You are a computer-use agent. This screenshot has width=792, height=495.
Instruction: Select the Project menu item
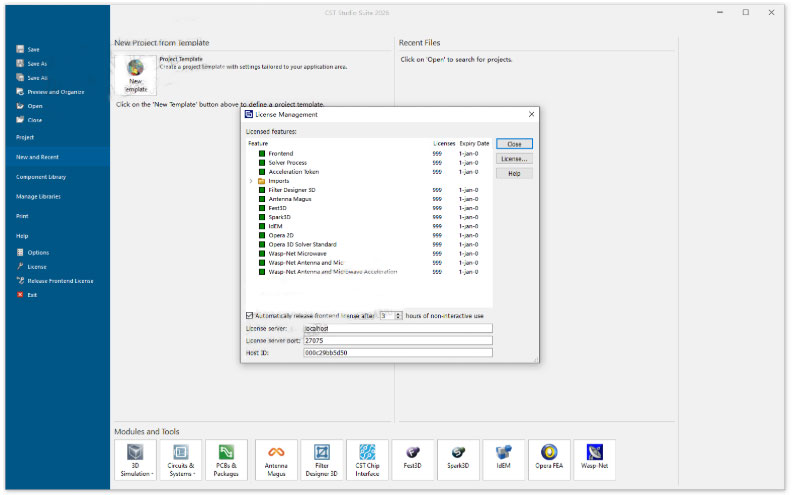point(25,137)
